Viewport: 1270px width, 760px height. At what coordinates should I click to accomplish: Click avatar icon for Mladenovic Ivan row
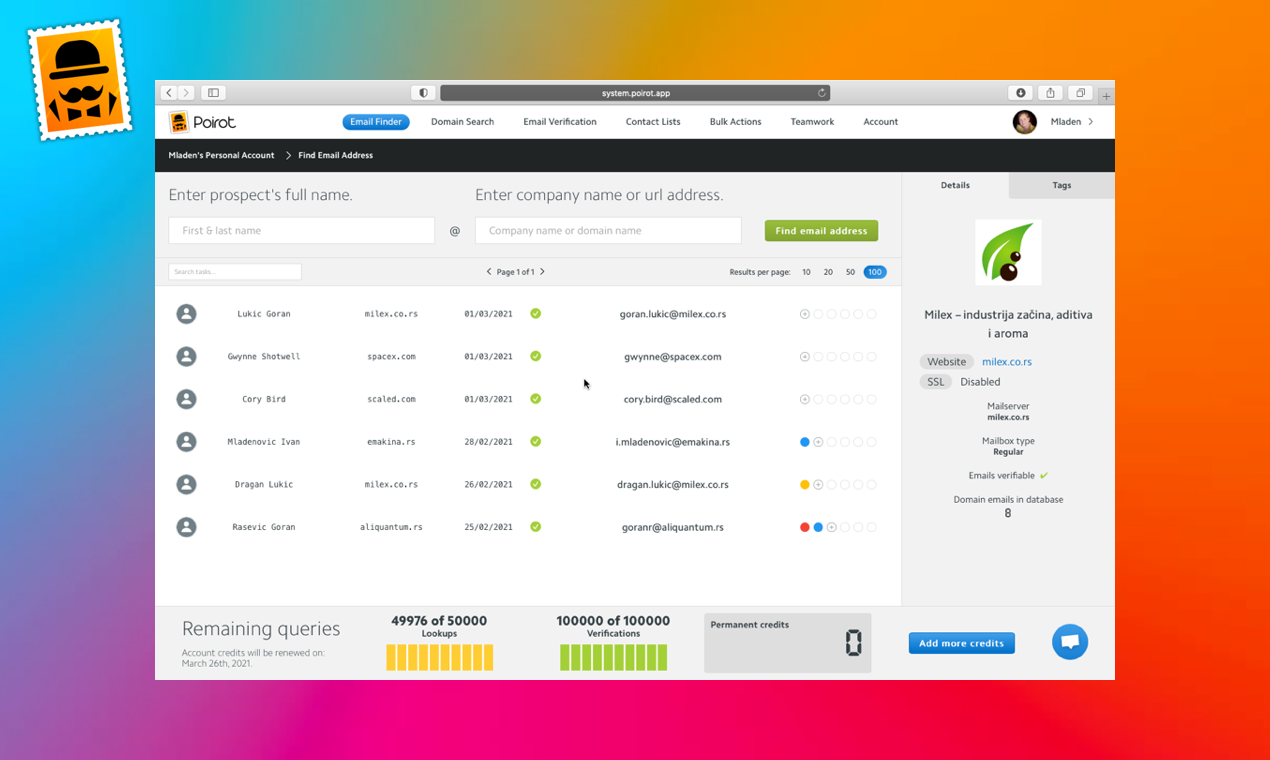[186, 442]
